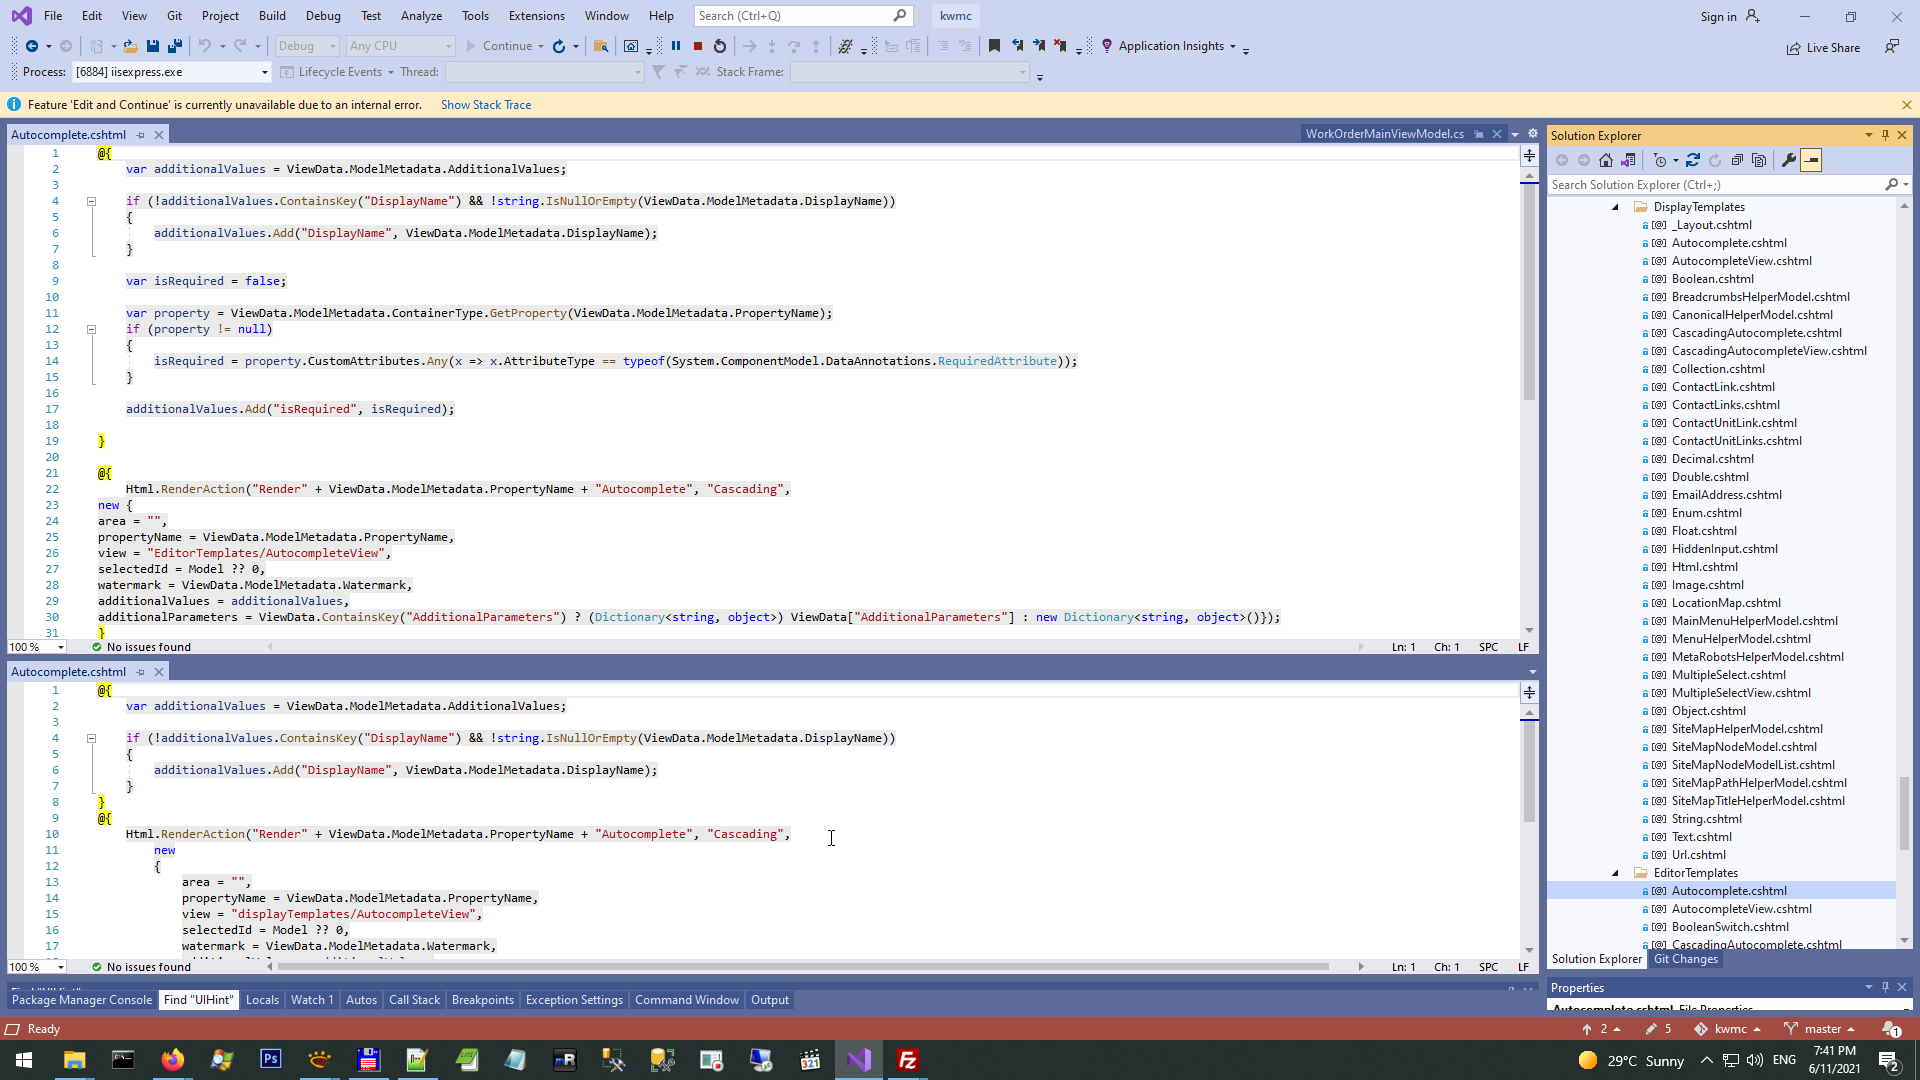Click the Live Share button

[1823, 48]
